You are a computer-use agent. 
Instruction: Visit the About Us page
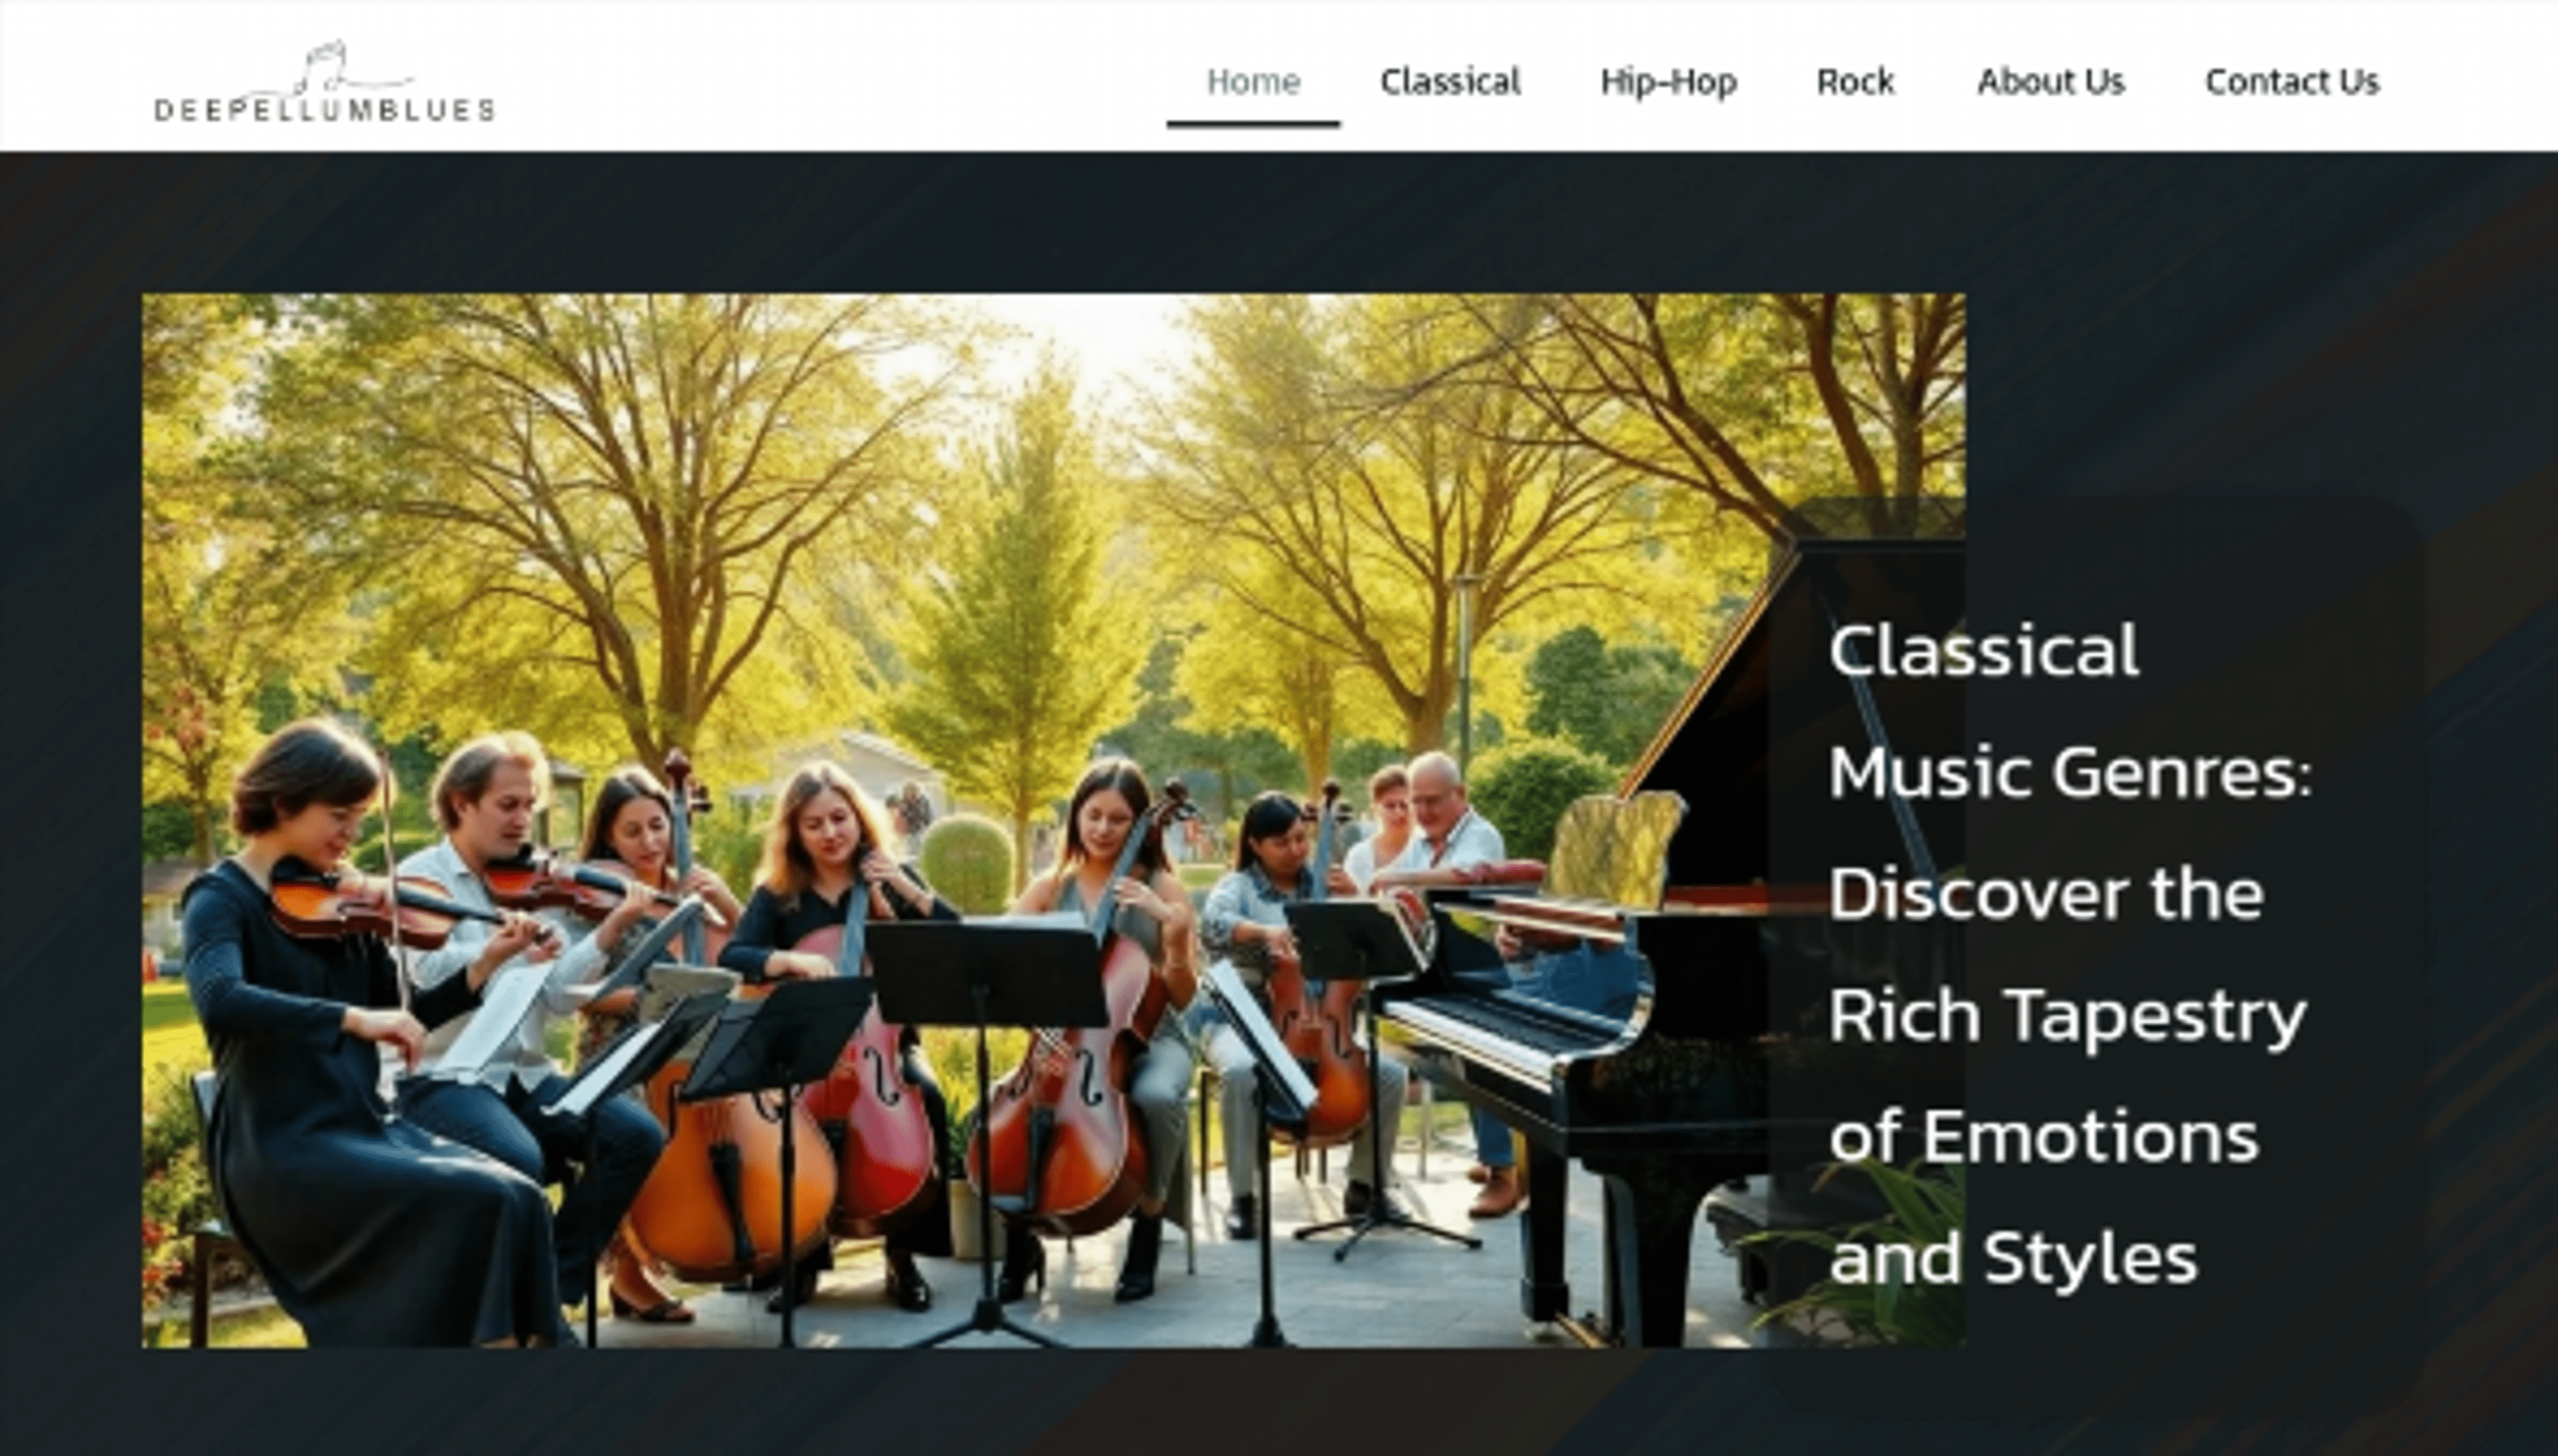coord(2050,81)
